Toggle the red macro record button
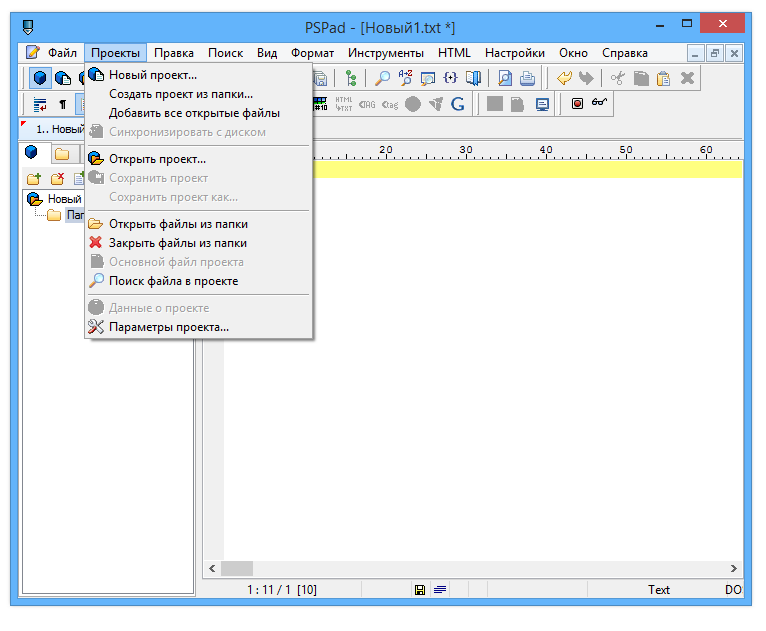 (577, 104)
